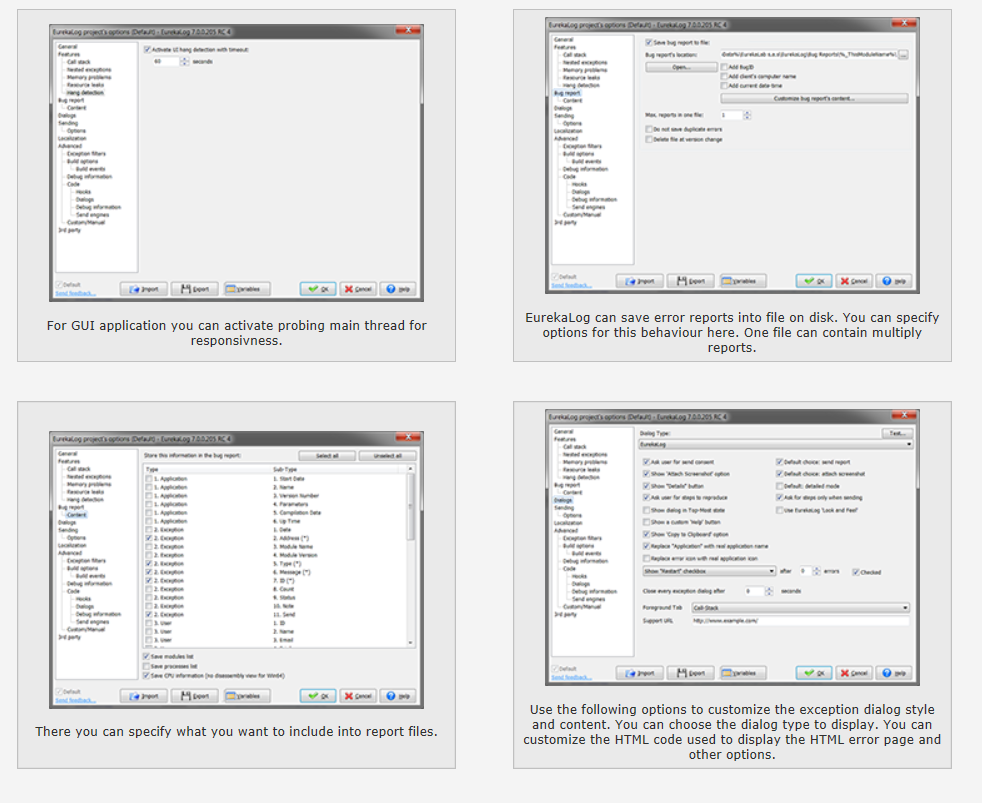The width and height of the screenshot is (982, 803).
Task: Select 'Exception filters' in report content dialog tree
Action: point(86,561)
